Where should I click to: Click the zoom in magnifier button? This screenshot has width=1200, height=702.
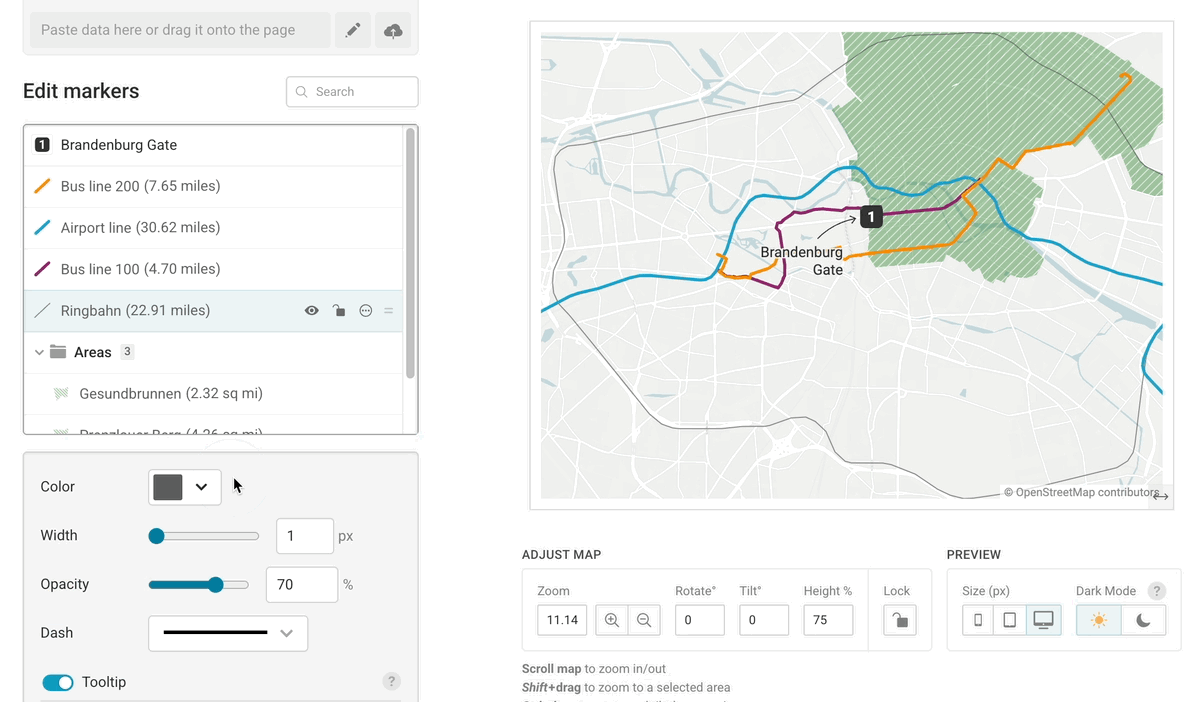click(x=612, y=620)
